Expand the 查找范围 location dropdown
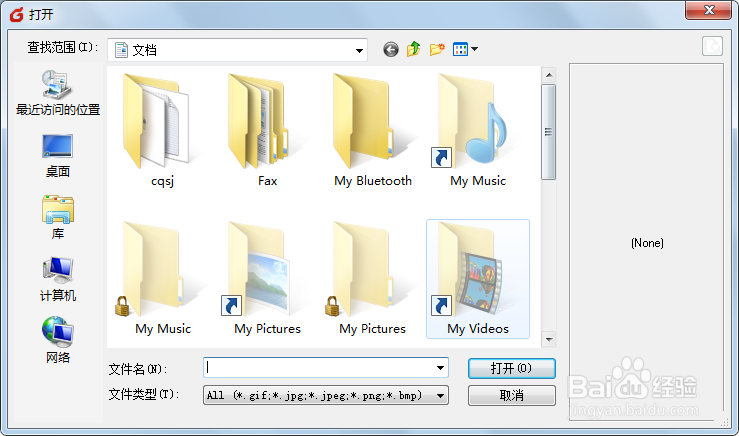Image resolution: width=739 pixels, height=436 pixels. [x=359, y=50]
